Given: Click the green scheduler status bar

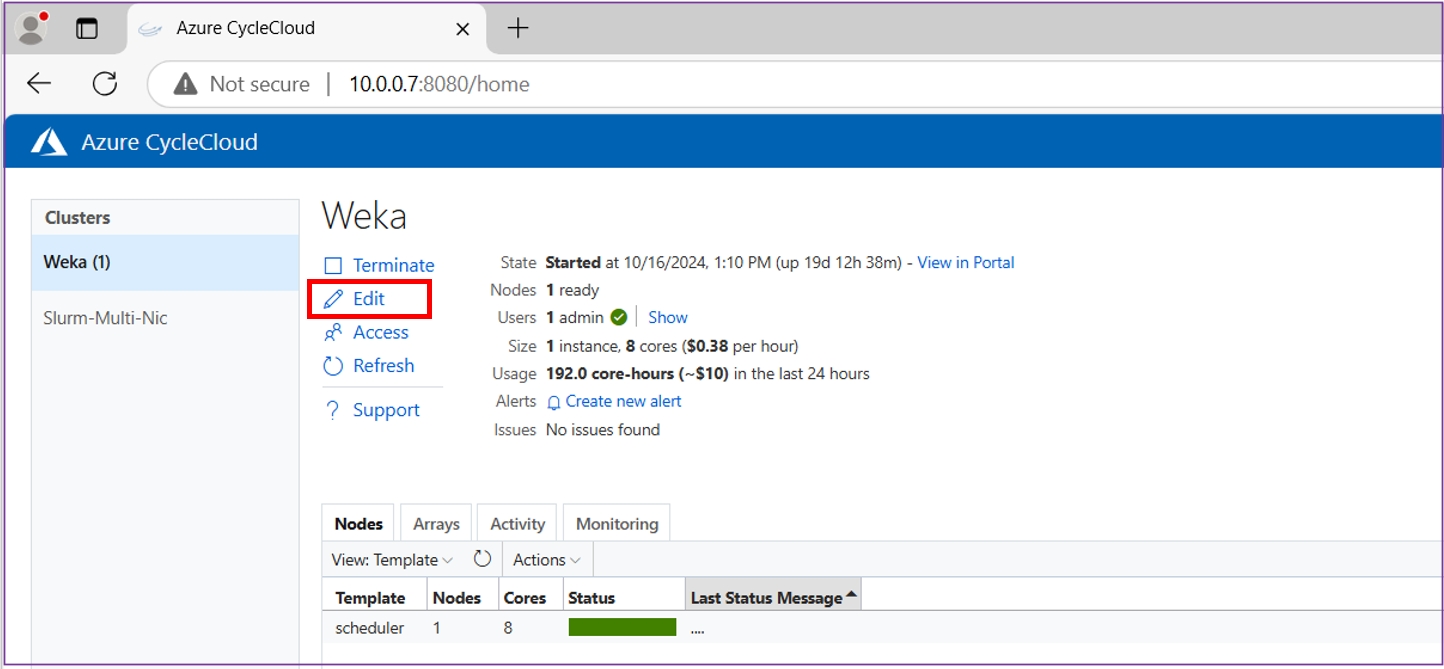Looking at the screenshot, I should (622, 628).
